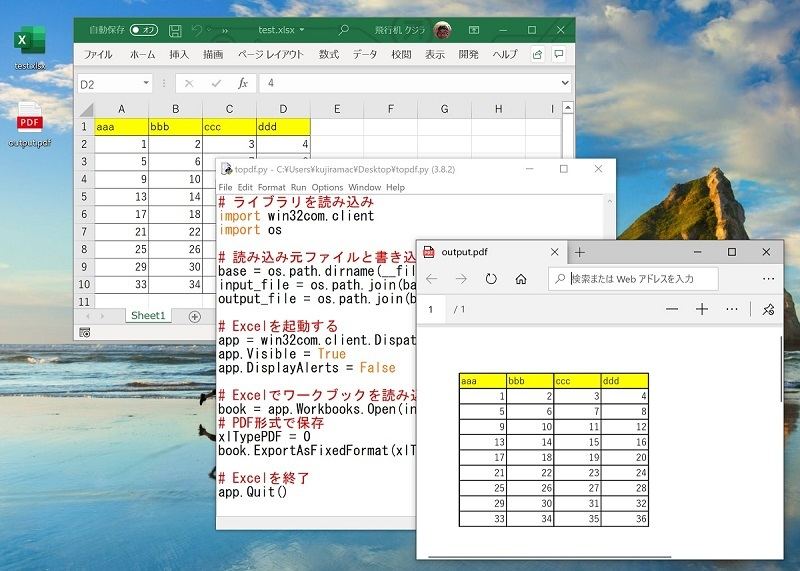Image resolution: width=800 pixels, height=571 pixels.
Task: Click the browser Home icon
Action: (520, 279)
